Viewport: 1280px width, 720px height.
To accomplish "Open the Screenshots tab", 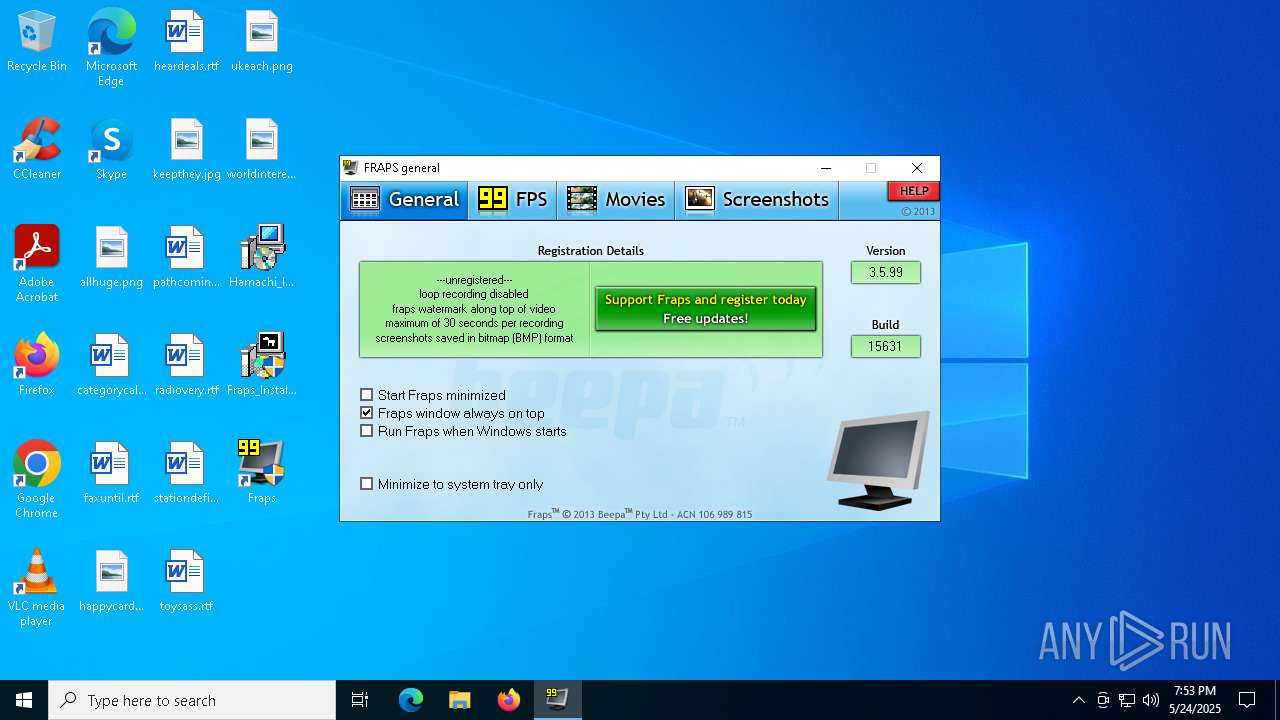I will 757,200.
